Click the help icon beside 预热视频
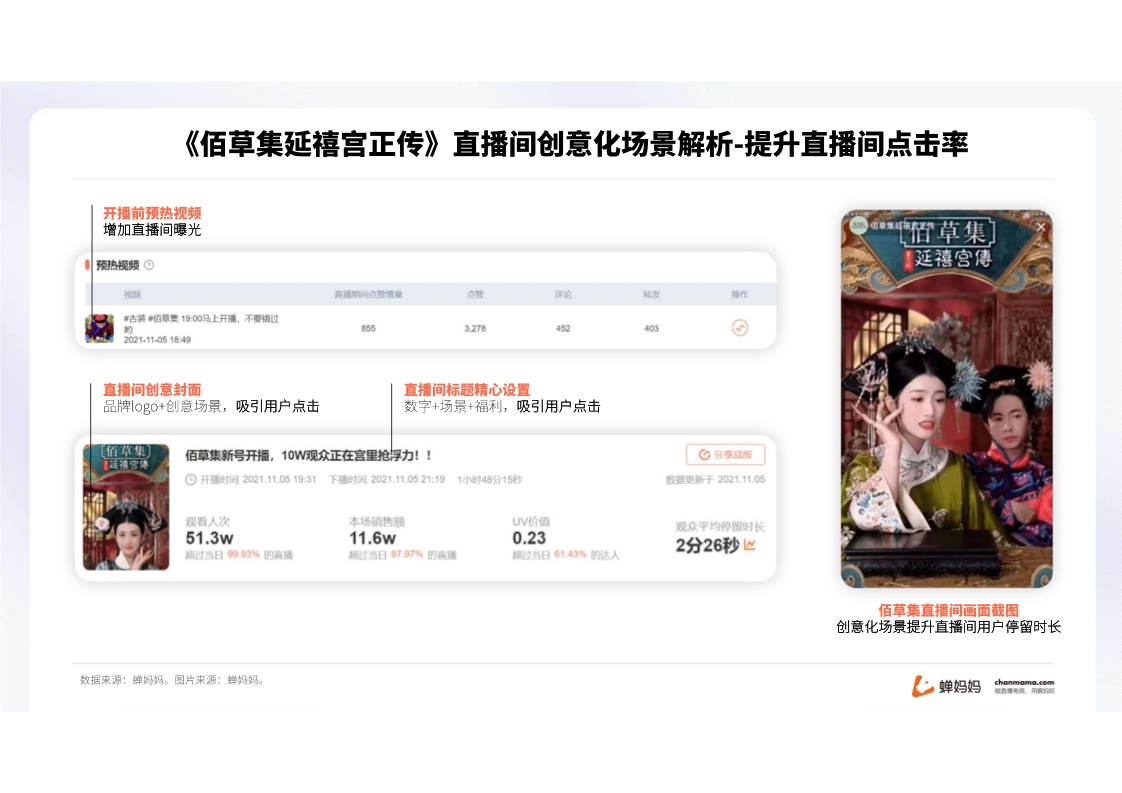Screen dimensions: 1122x793 pos(149,265)
